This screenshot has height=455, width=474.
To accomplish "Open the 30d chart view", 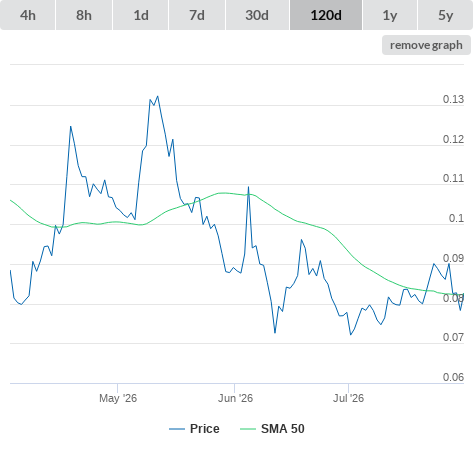I will [x=257, y=15].
